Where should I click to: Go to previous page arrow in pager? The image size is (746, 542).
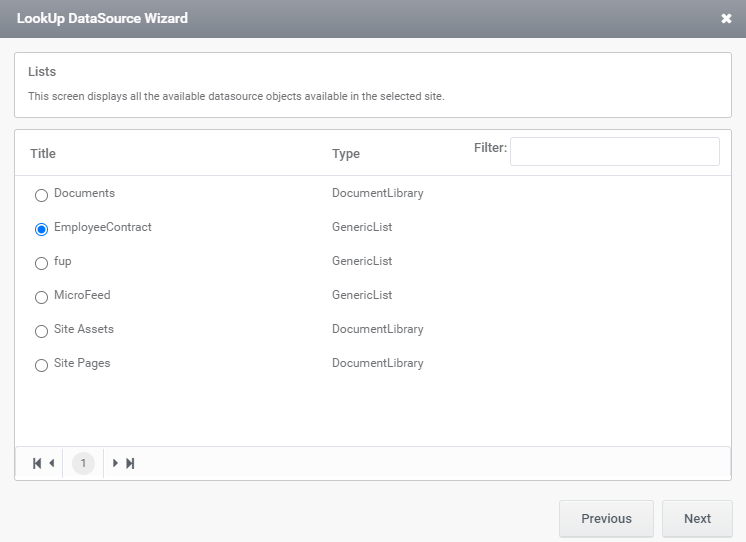(52, 463)
